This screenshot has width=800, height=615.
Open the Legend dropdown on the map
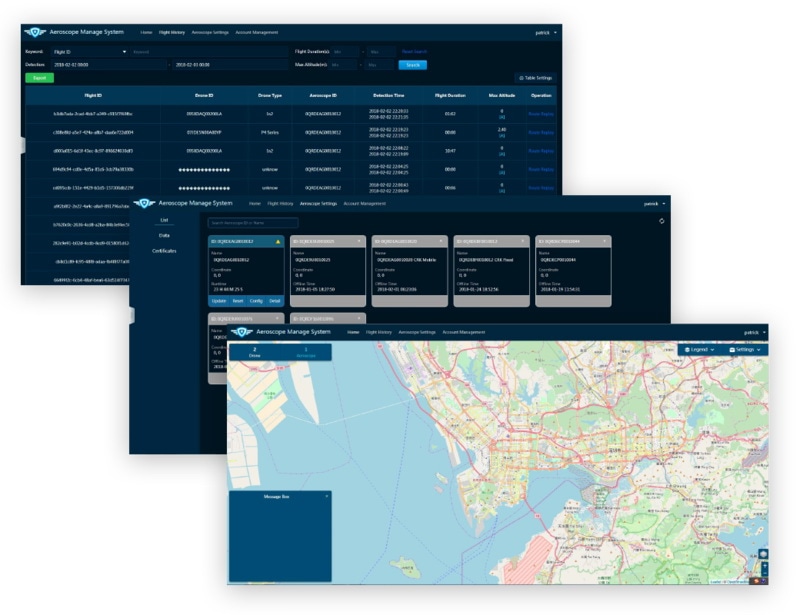[699, 349]
